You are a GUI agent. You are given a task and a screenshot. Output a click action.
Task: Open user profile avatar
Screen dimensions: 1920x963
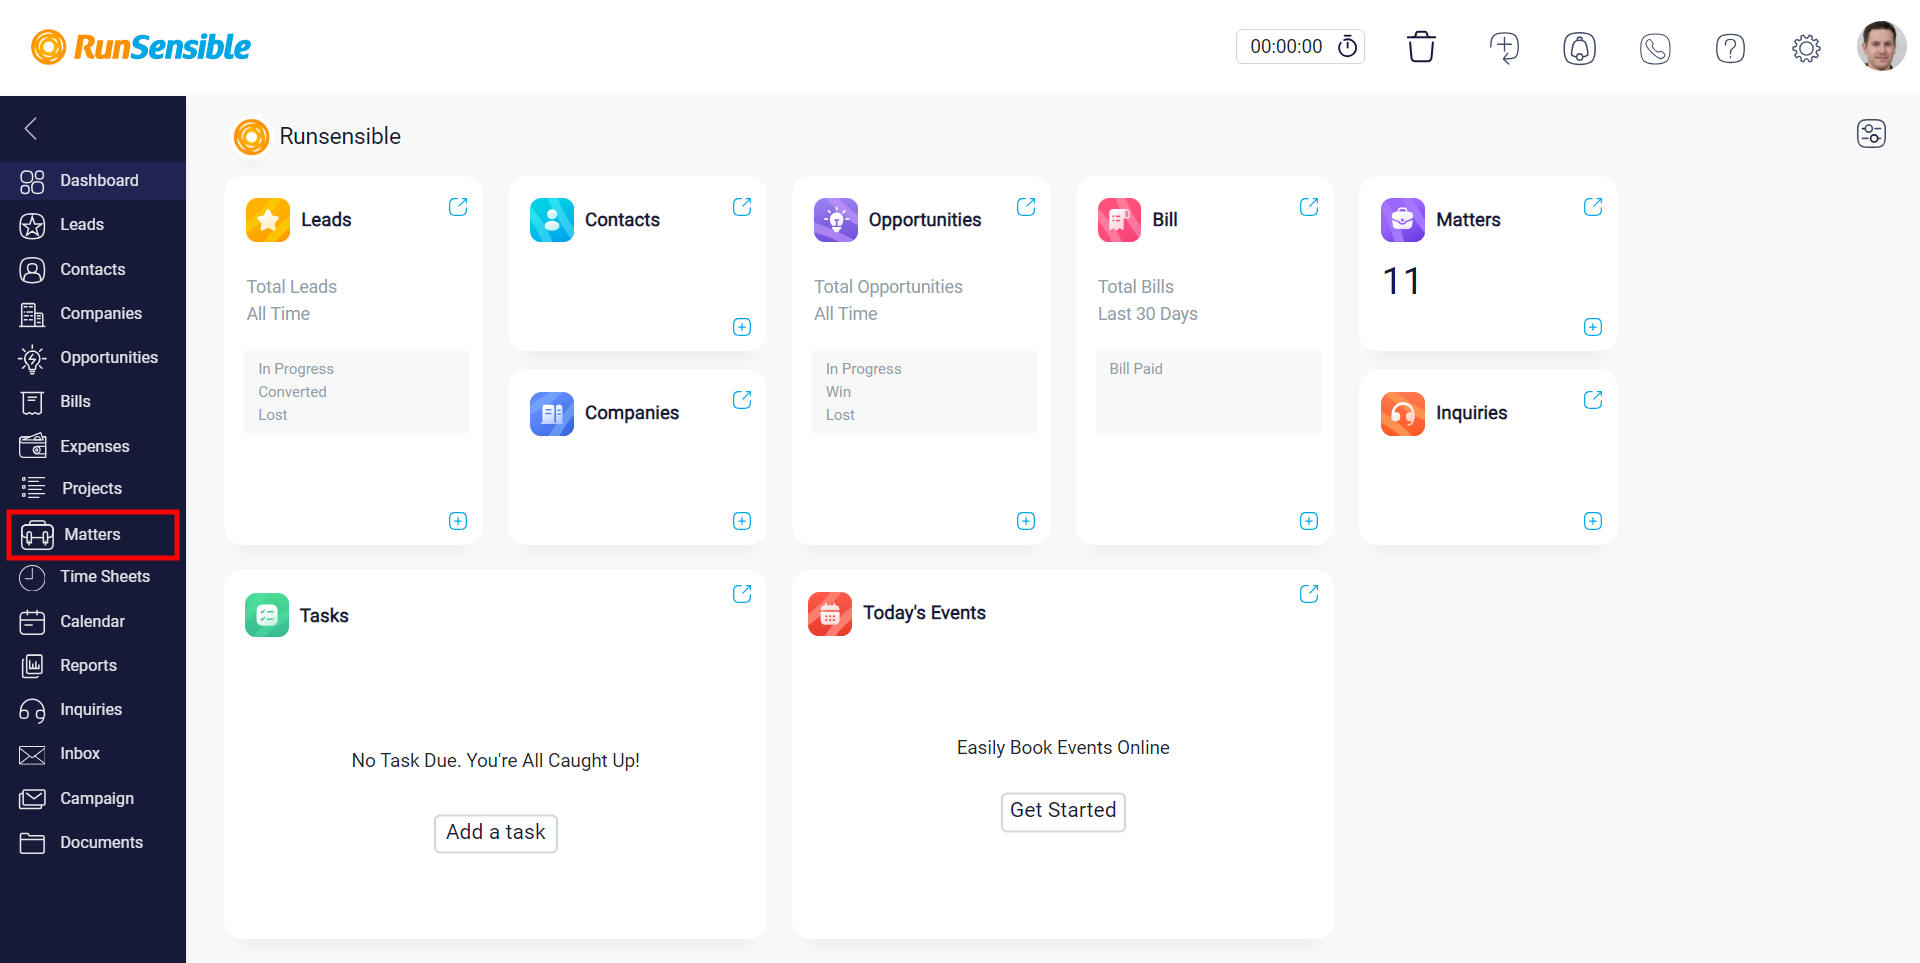click(1881, 46)
